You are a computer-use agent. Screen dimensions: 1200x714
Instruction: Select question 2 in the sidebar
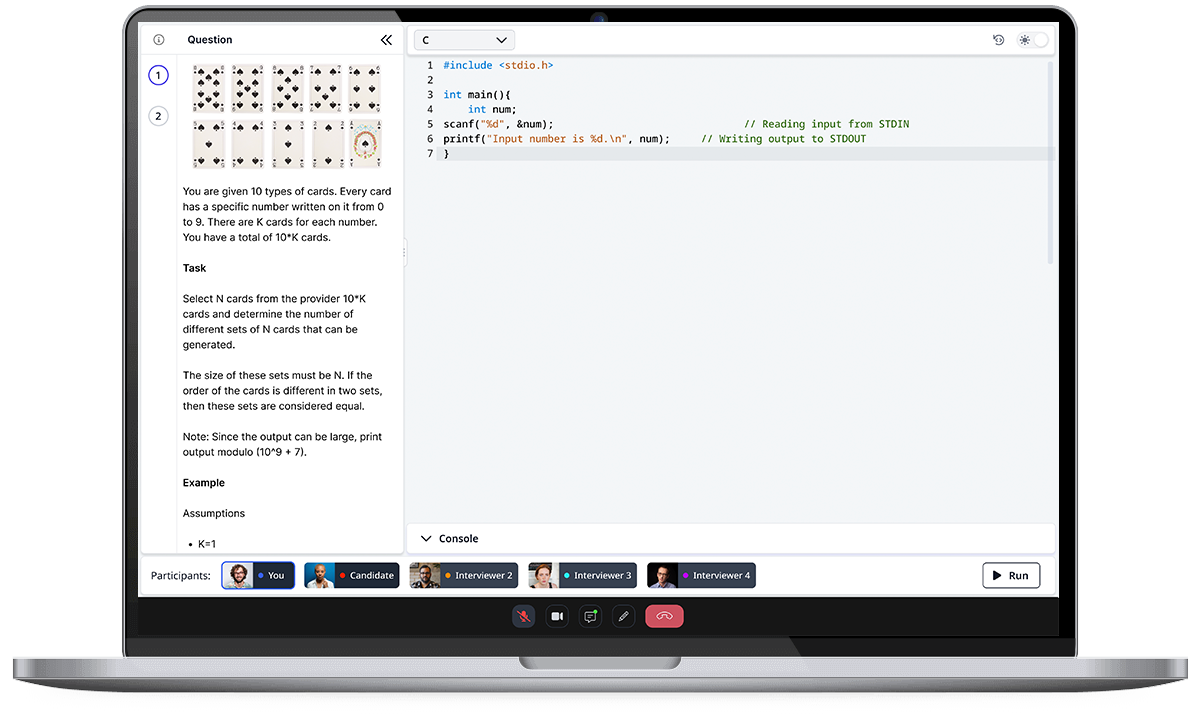[158, 116]
